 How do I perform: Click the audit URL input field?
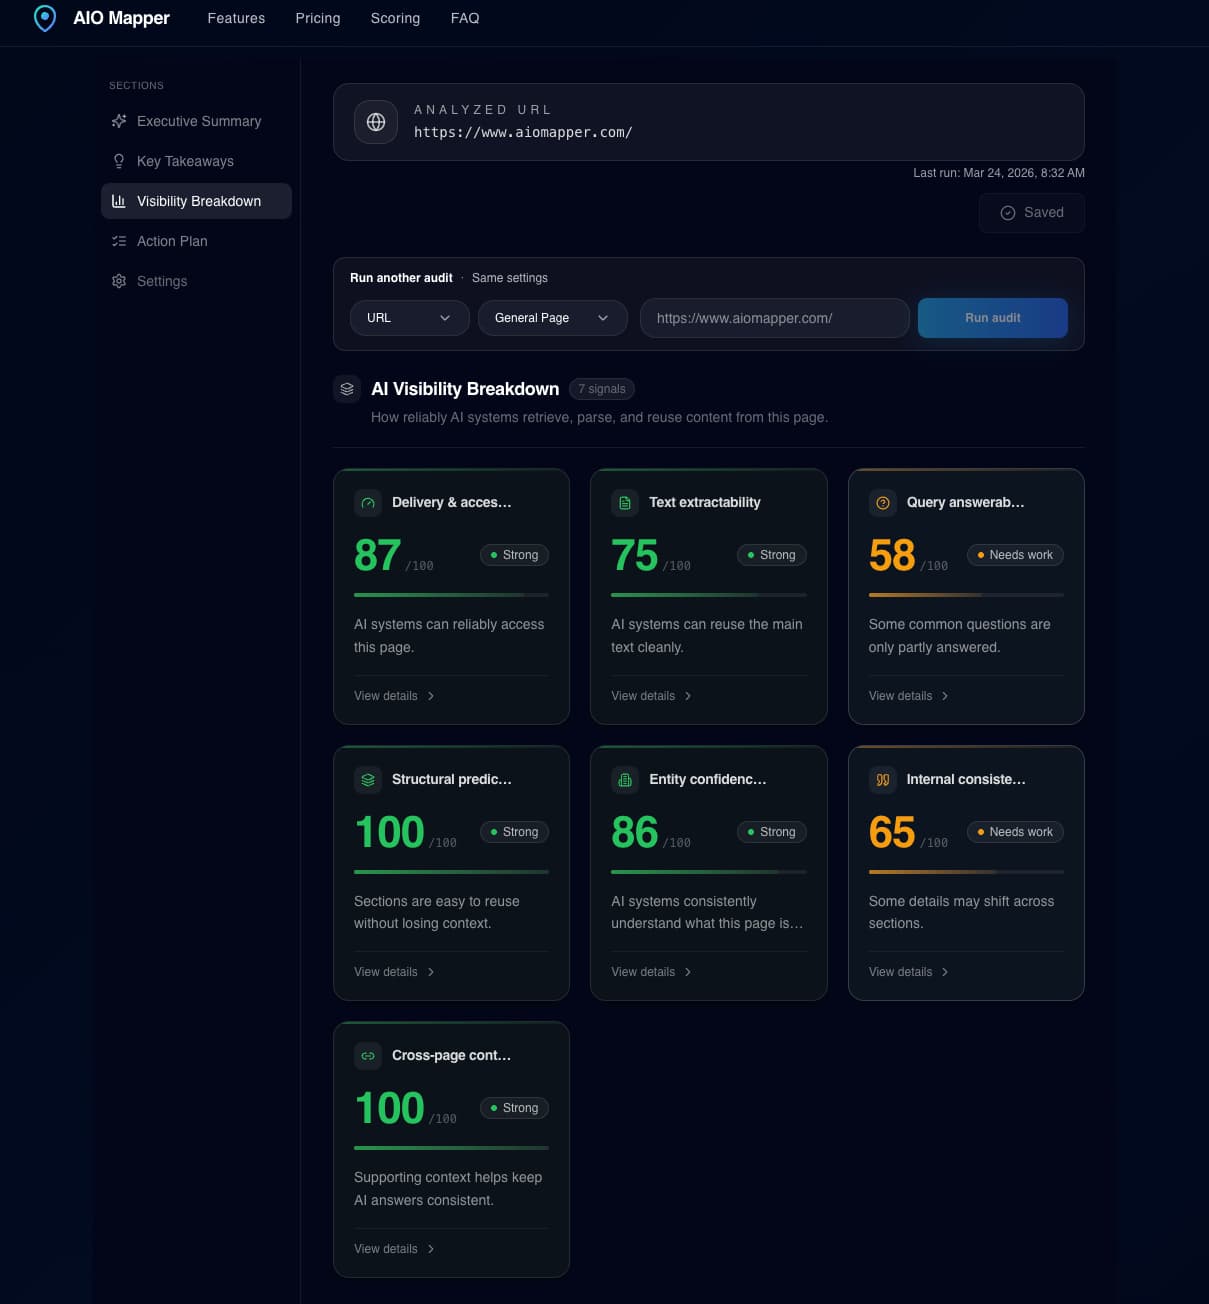pos(774,318)
